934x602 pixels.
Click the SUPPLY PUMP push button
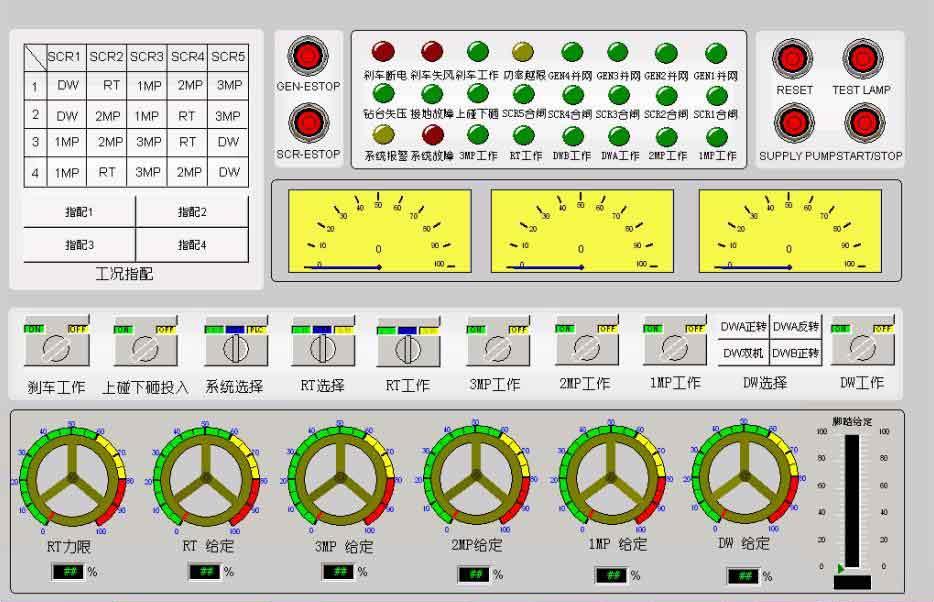pyautogui.click(x=794, y=124)
